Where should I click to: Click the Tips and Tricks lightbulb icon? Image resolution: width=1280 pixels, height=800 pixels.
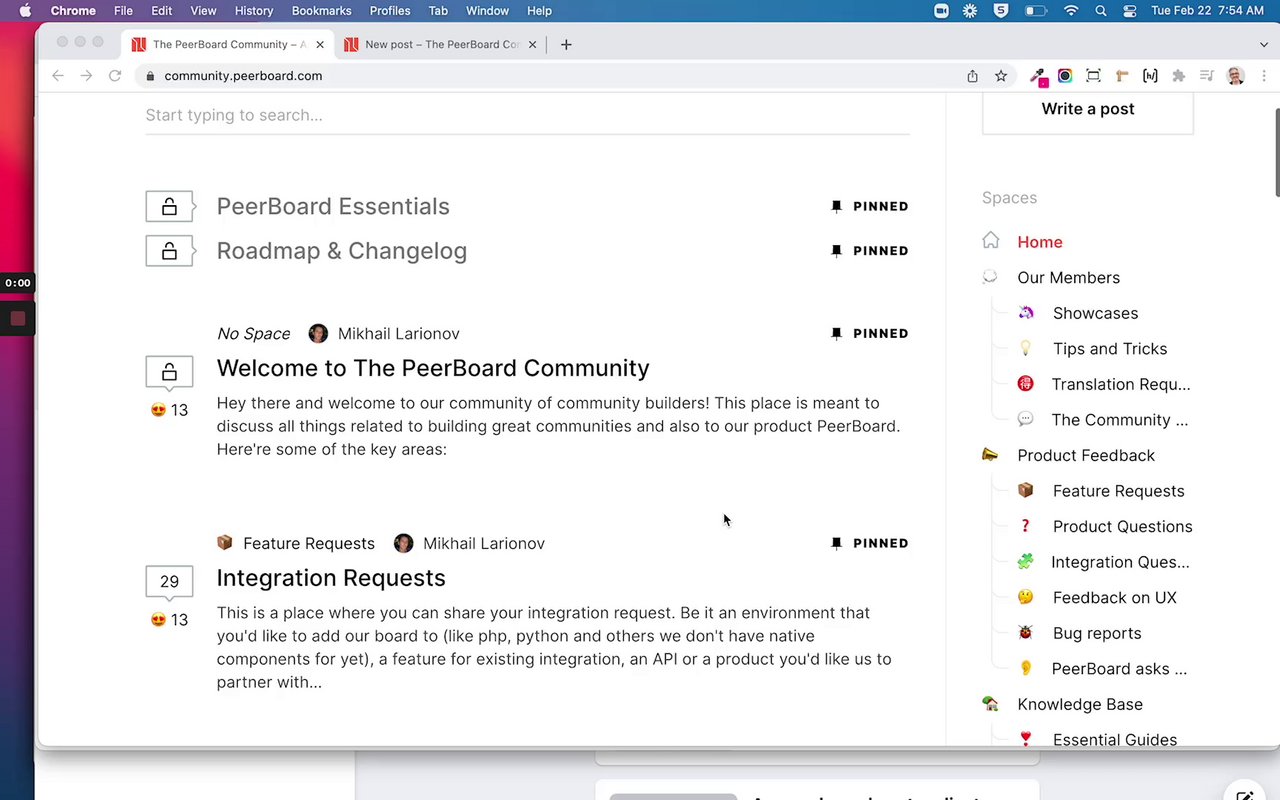pyautogui.click(x=1025, y=349)
